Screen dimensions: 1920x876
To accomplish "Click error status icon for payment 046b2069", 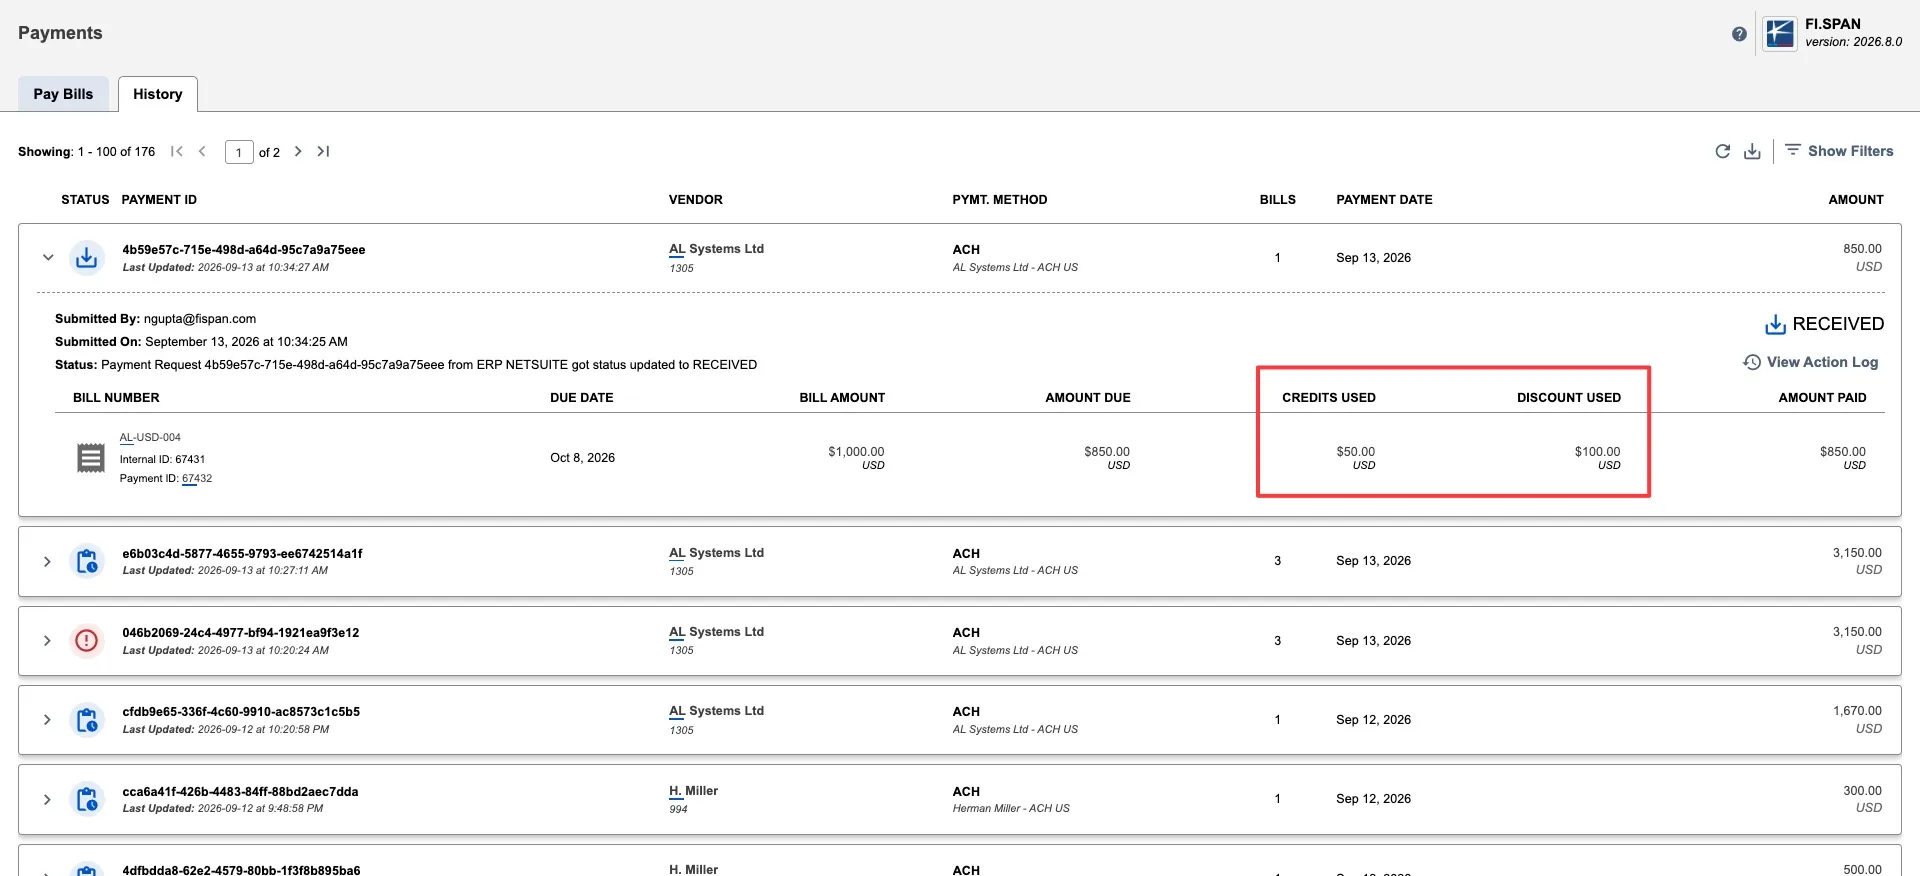I will point(87,641).
